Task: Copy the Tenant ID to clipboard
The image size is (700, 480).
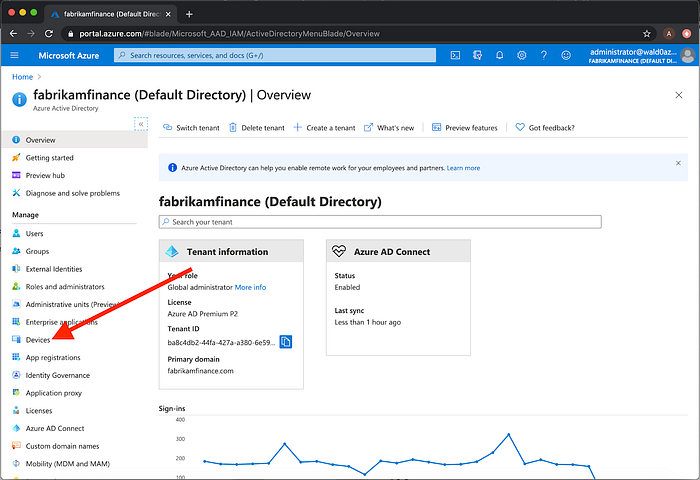Action: (286, 342)
